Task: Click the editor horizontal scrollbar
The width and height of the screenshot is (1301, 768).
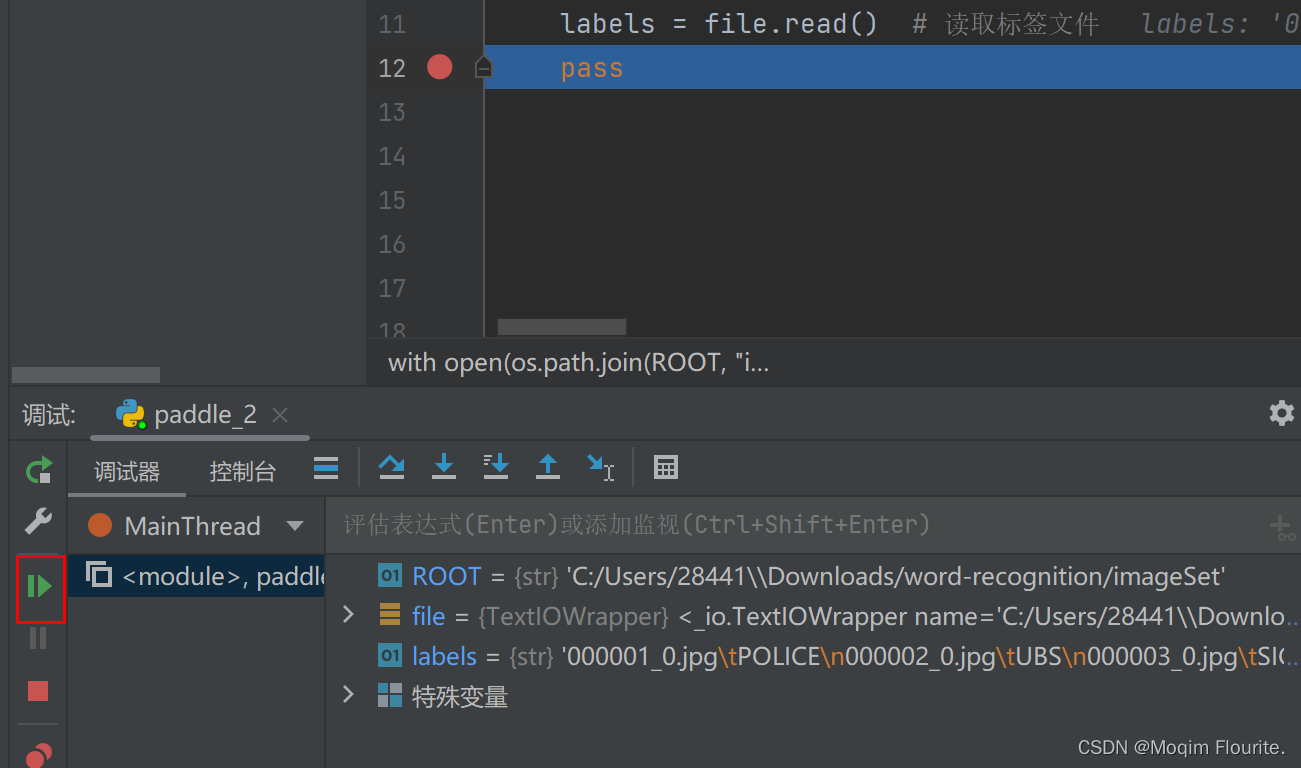Action: (x=562, y=327)
